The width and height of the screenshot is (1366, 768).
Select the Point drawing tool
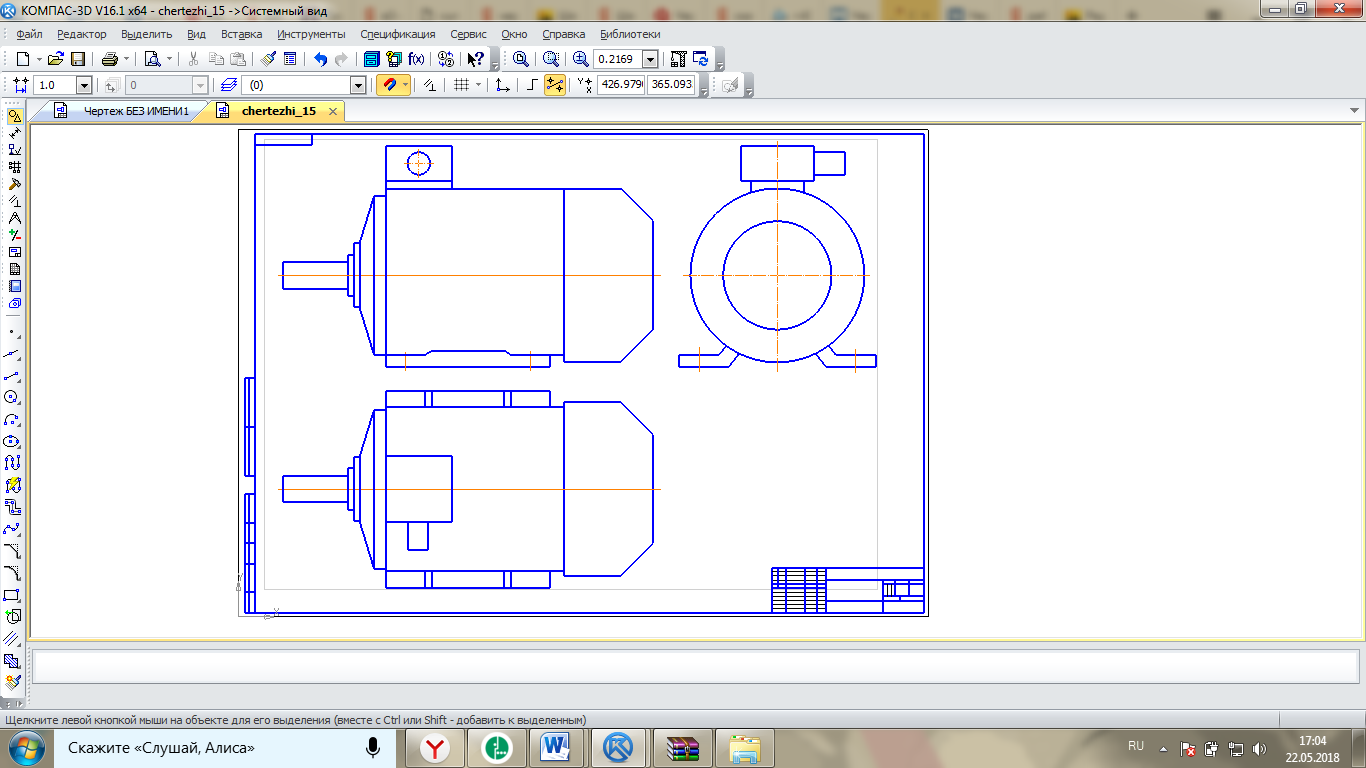[x=13, y=331]
